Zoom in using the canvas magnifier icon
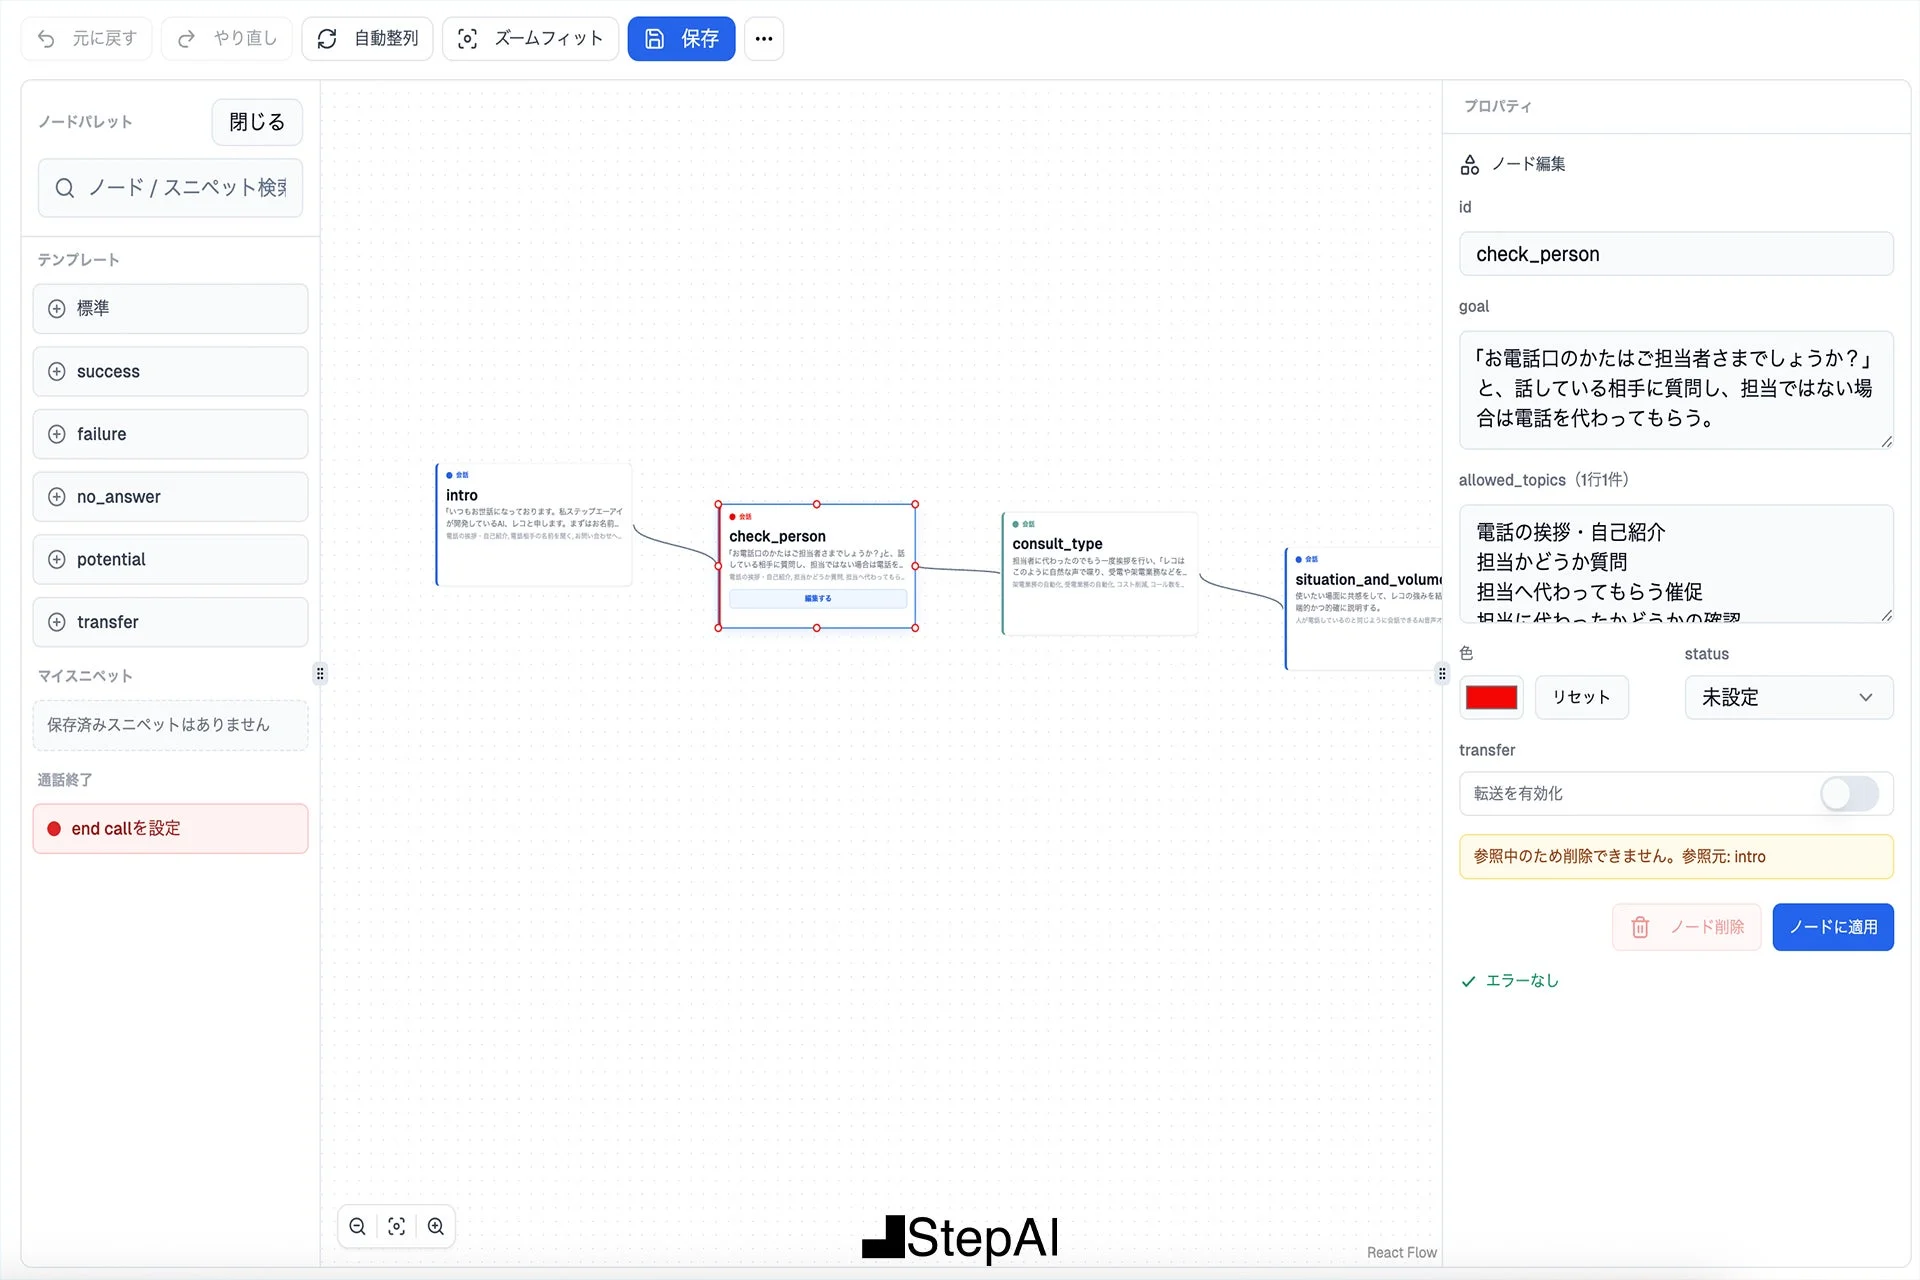This screenshot has width=1920, height=1280. [x=435, y=1225]
